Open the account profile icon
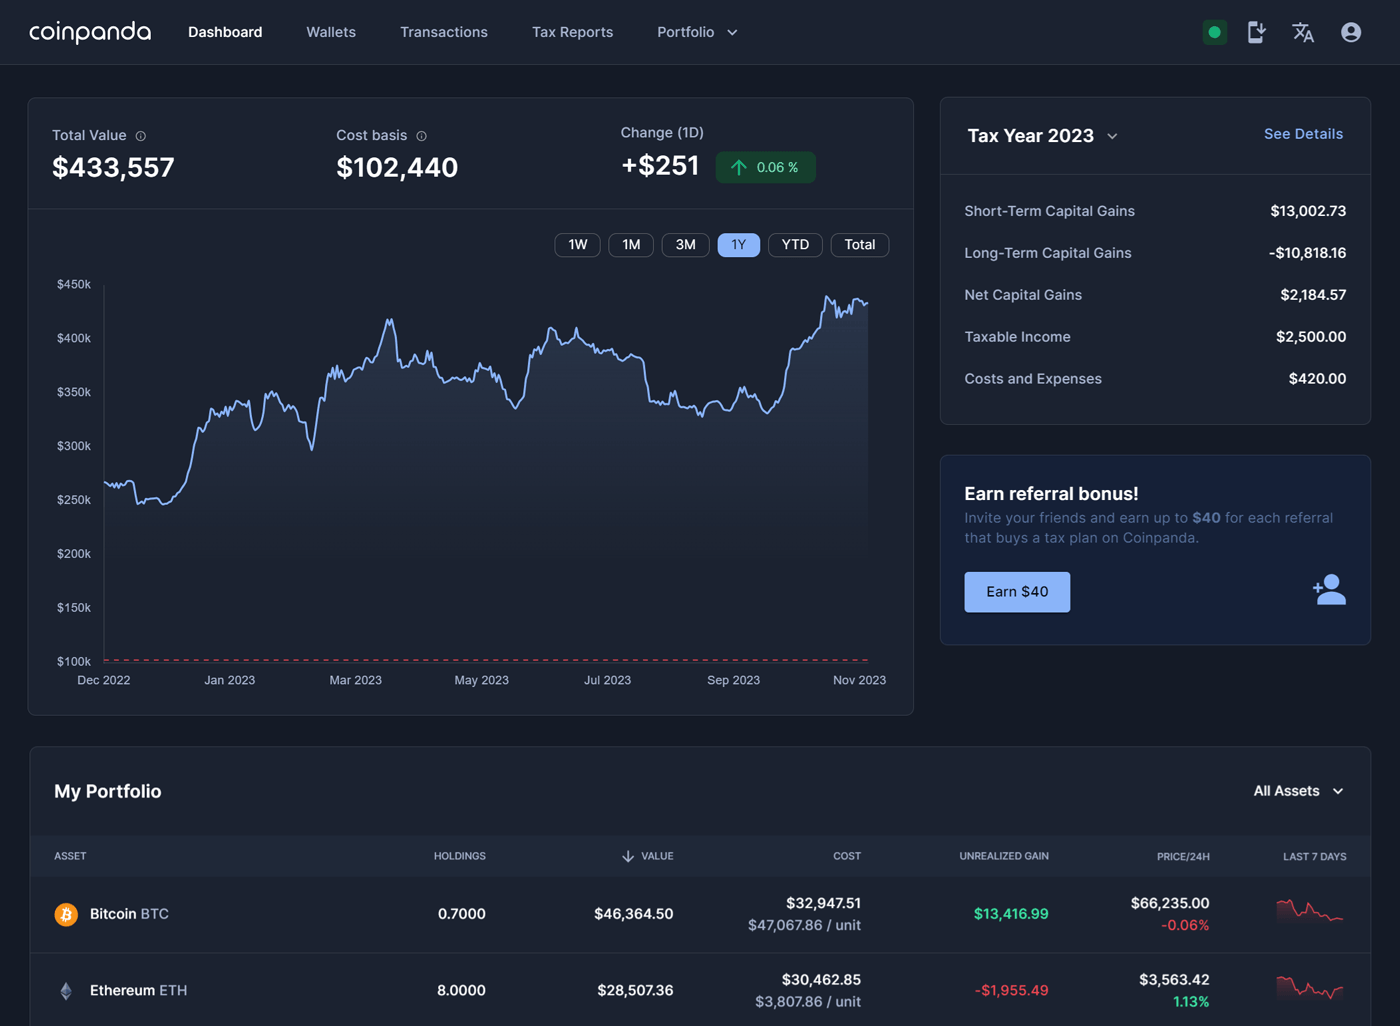 (1351, 32)
